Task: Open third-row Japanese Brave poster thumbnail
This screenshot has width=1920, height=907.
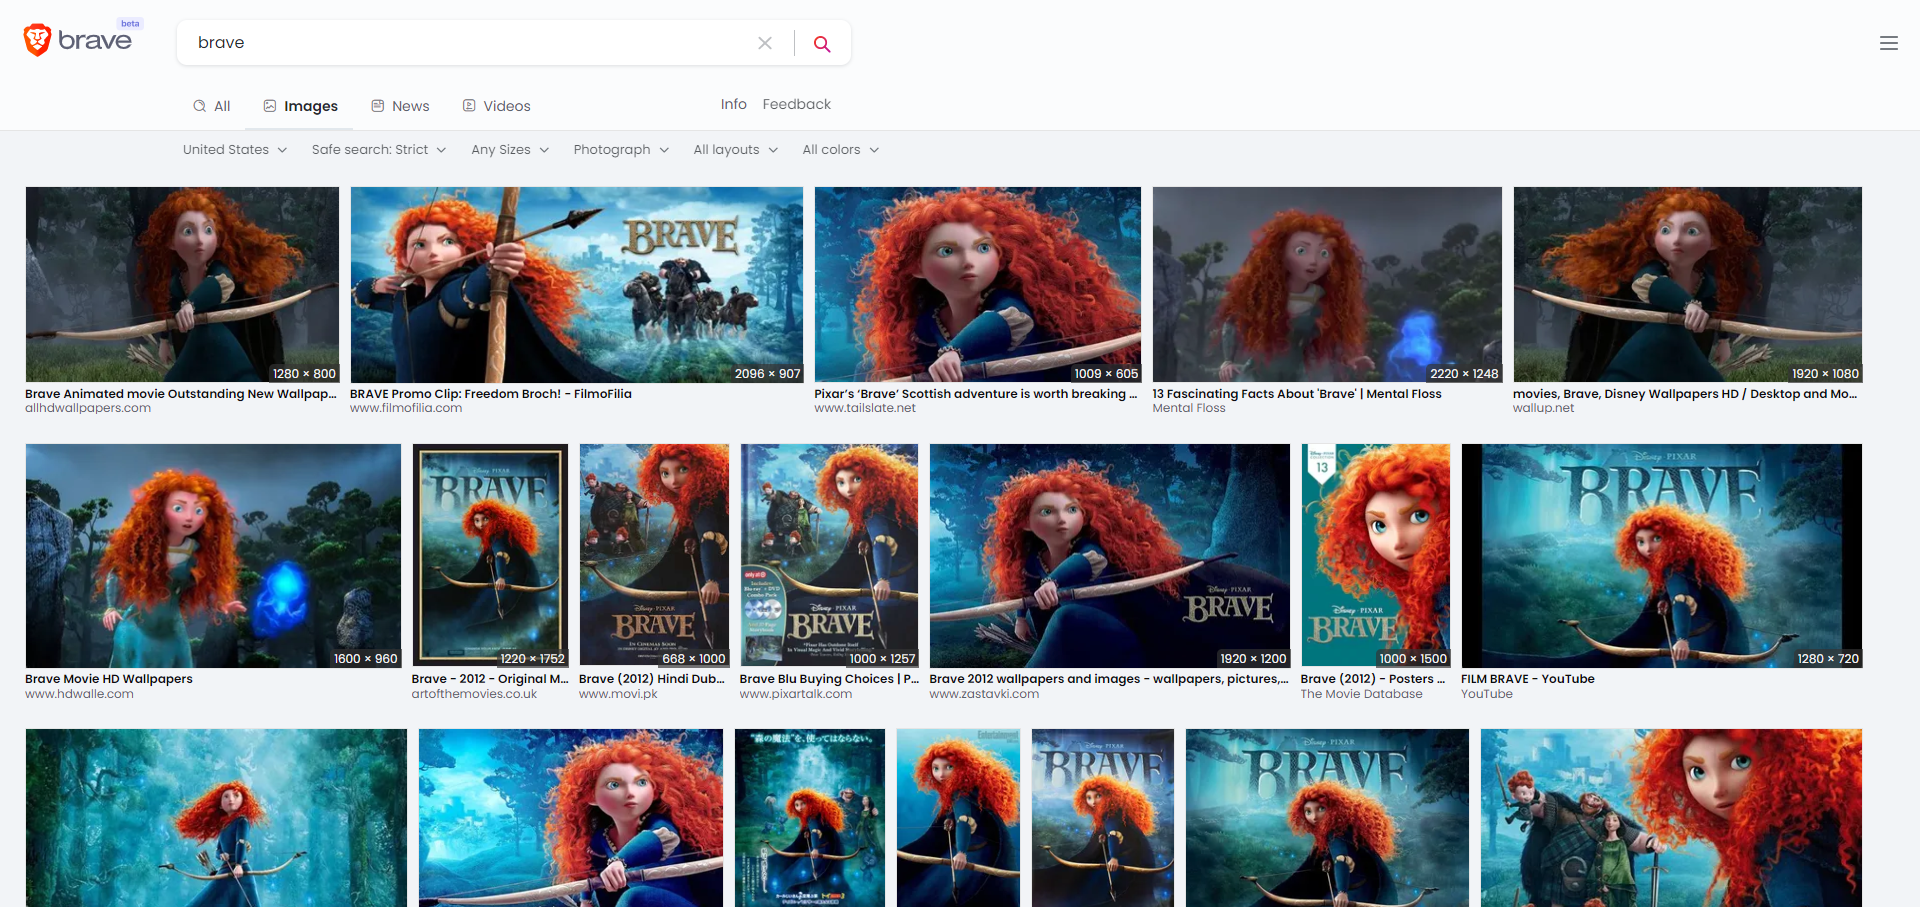Action: pyautogui.click(x=810, y=818)
